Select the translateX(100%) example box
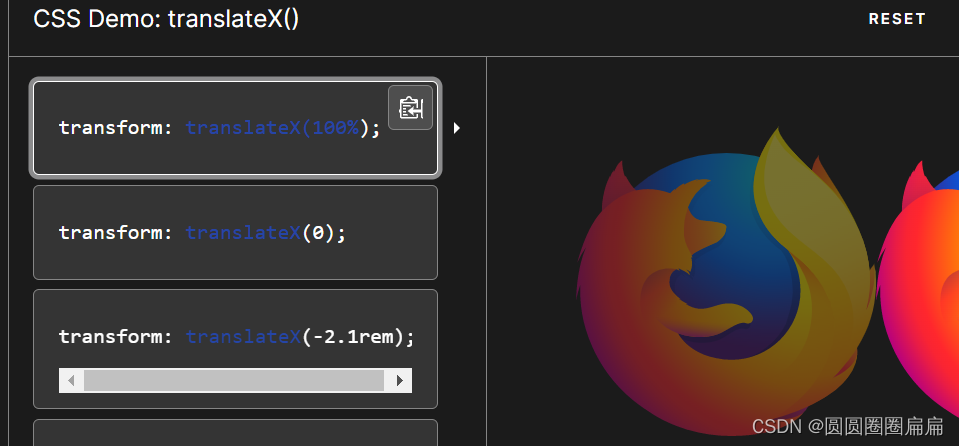The image size is (959, 446). 235,128
